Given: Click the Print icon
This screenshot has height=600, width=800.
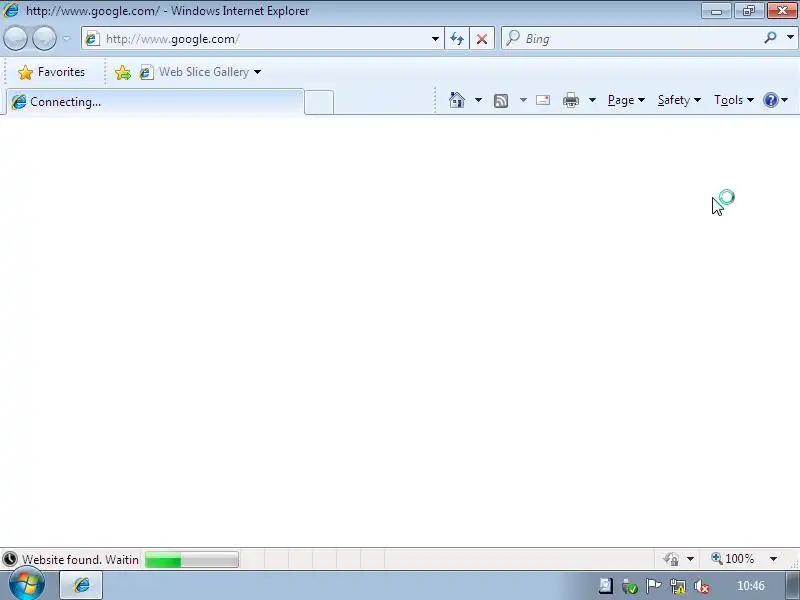Looking at the screenshot, I should (x=570, y=100).
